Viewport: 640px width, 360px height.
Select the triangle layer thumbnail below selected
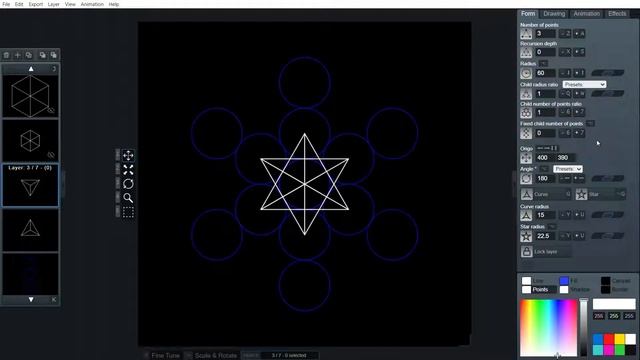click(x=30, y=230)
